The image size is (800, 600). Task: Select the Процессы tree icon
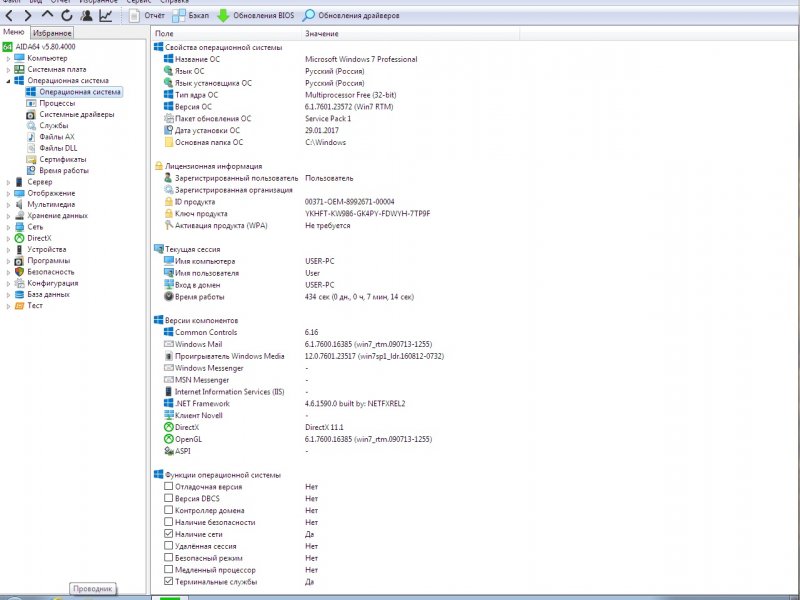point(31,103)
